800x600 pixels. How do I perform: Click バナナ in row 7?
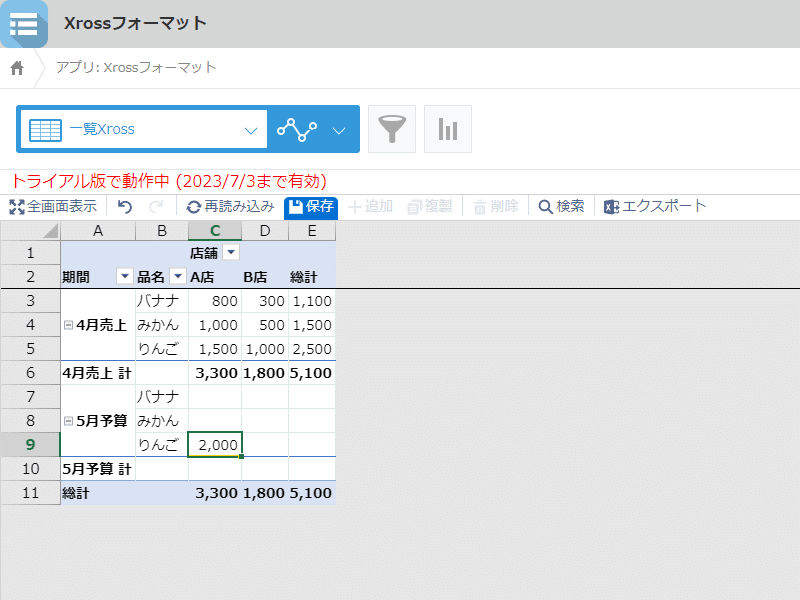(162, 397)
